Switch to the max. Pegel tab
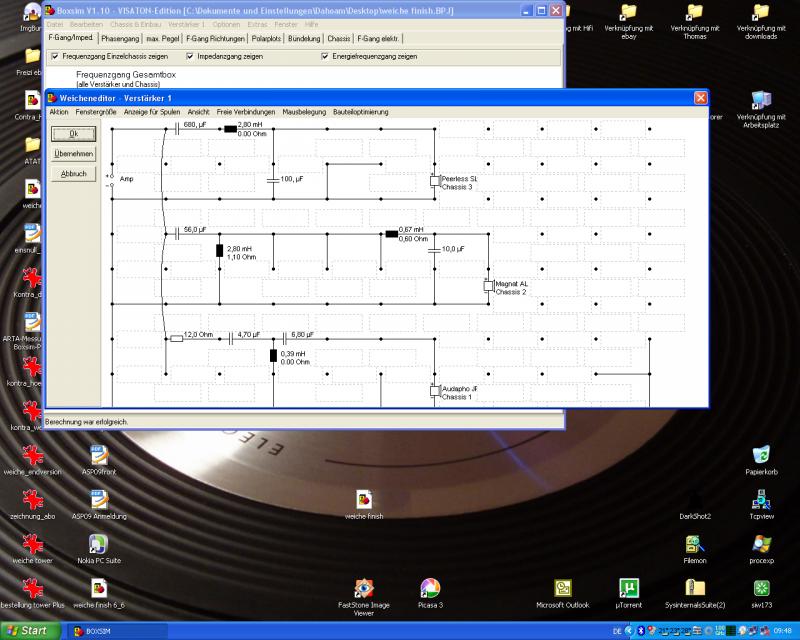 163,39
